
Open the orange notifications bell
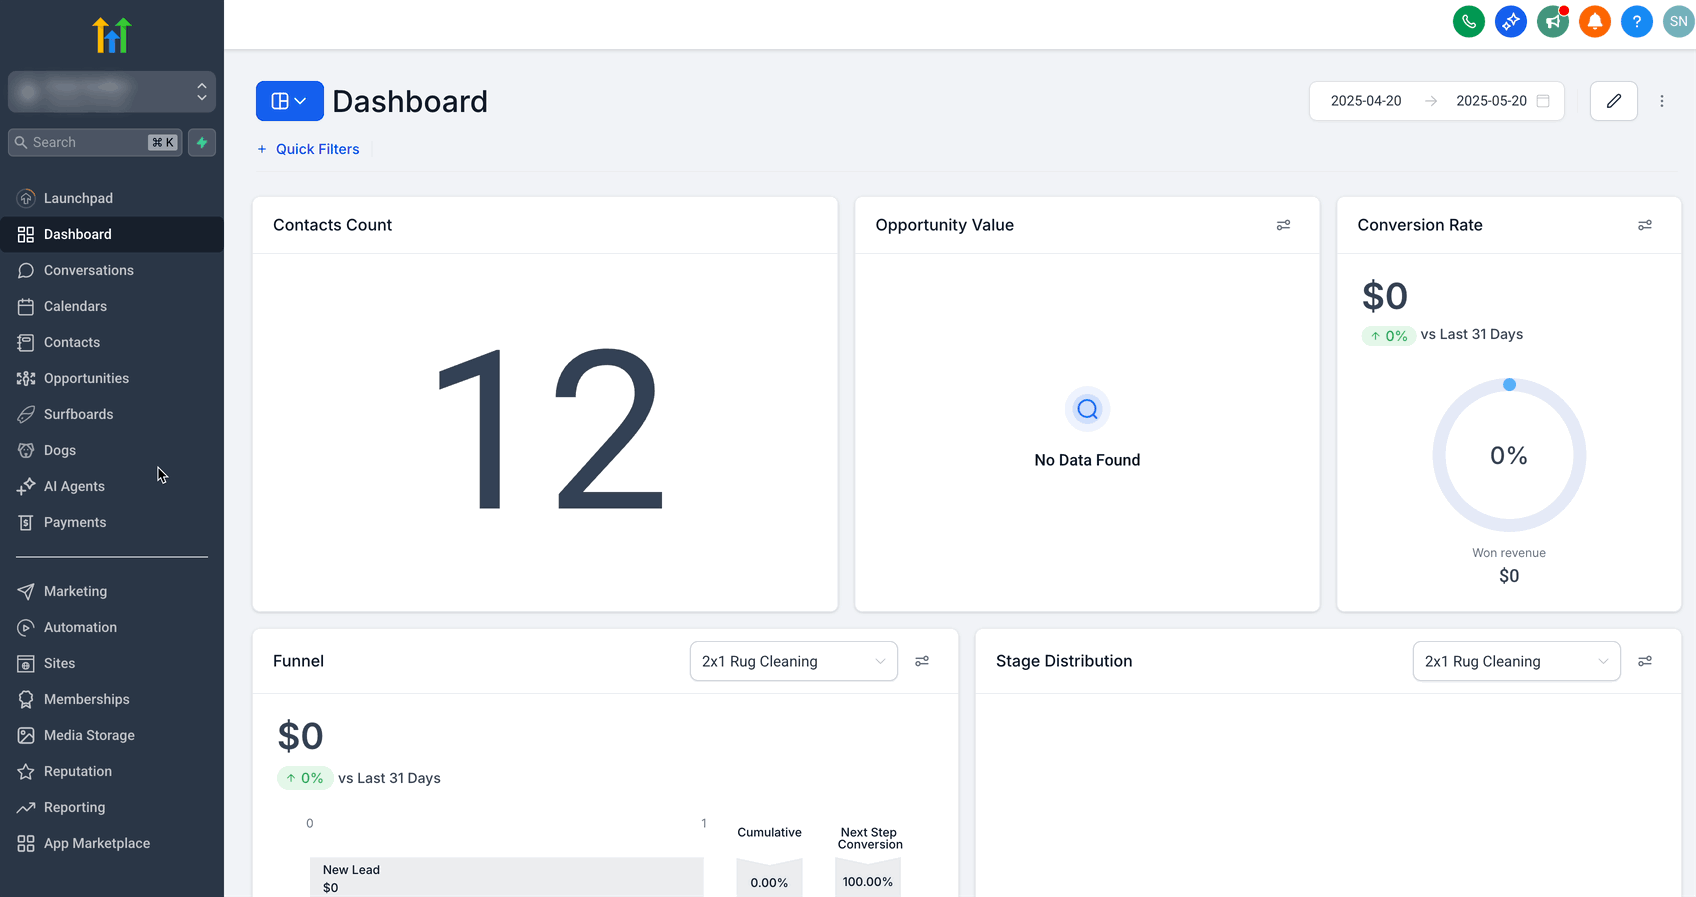click(x=1594, y=21)
